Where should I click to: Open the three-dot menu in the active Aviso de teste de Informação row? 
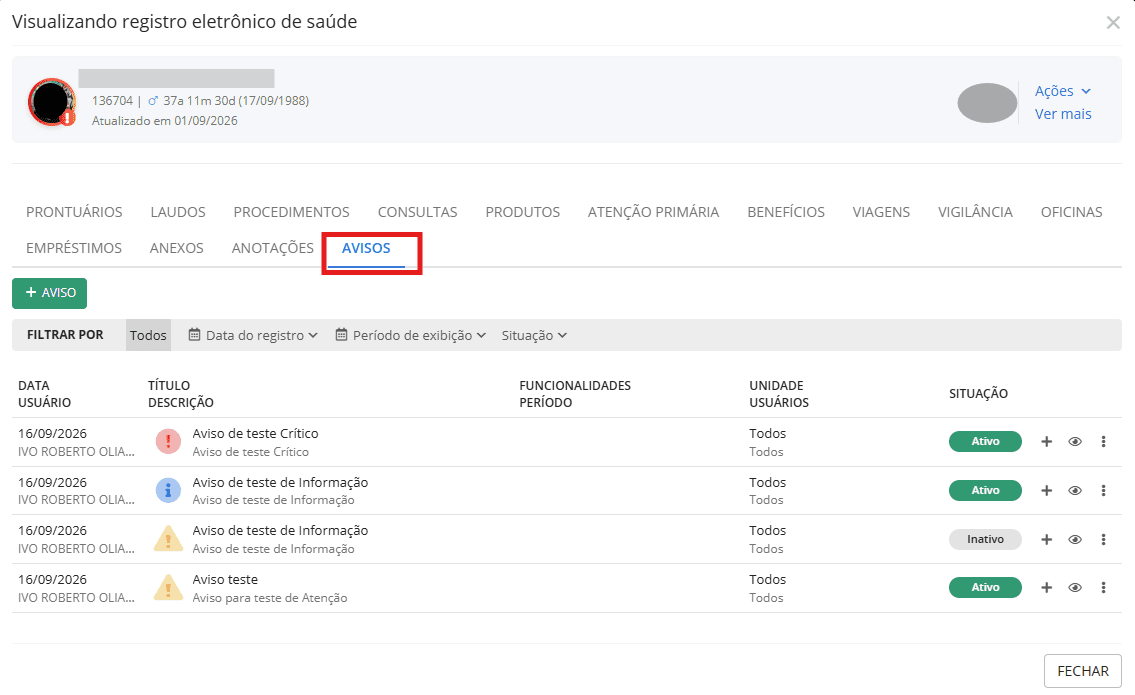click(1103, 491)
